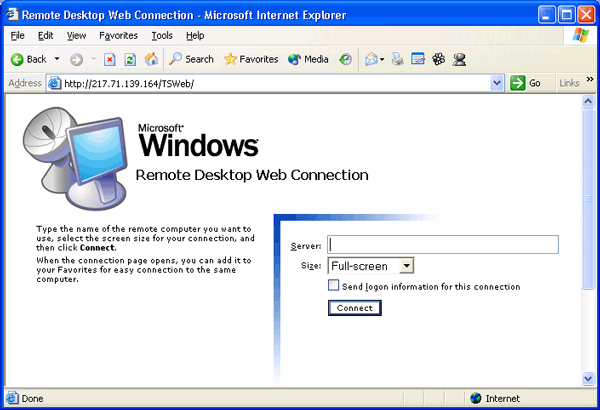
Task: Click the Mail envelope icon
Action: pyautogui.click(x=371, y=59)
